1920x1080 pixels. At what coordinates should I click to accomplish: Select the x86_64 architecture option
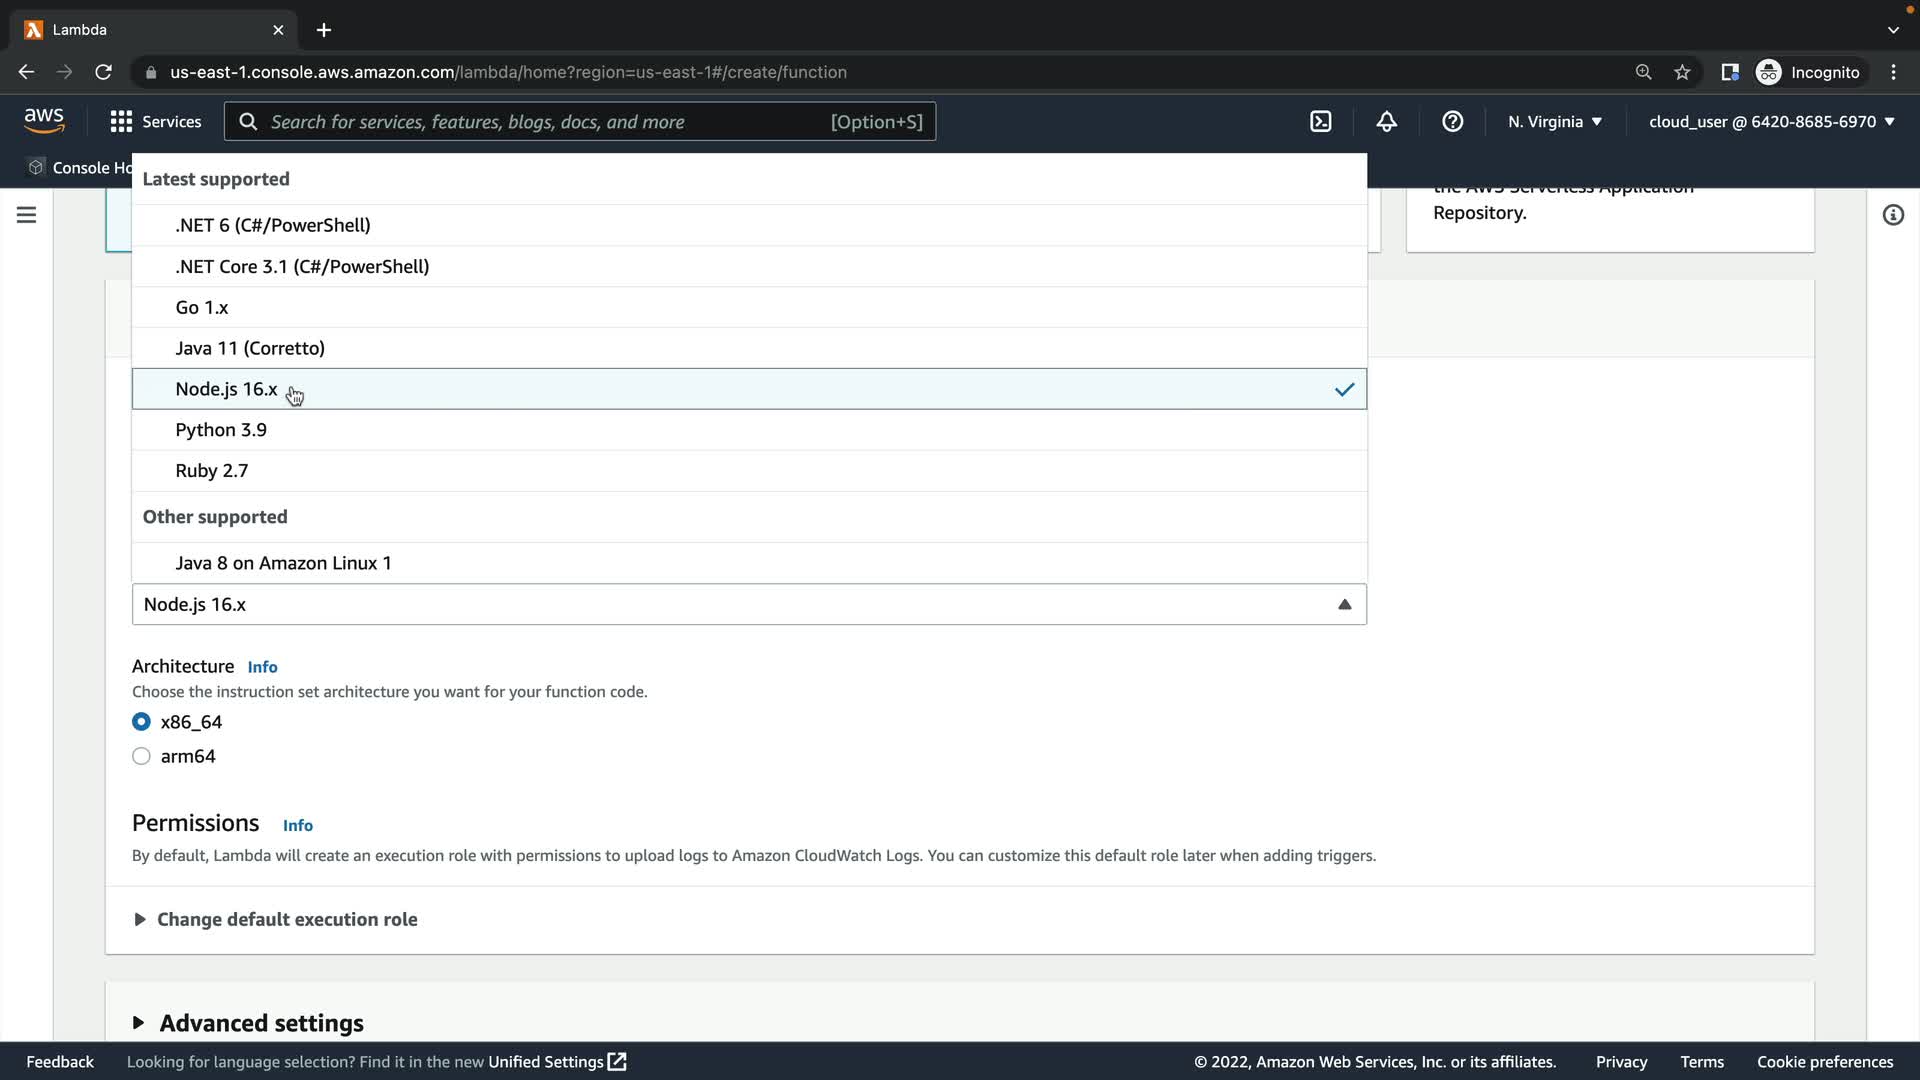pyautogui.click(x=142, y=722)
